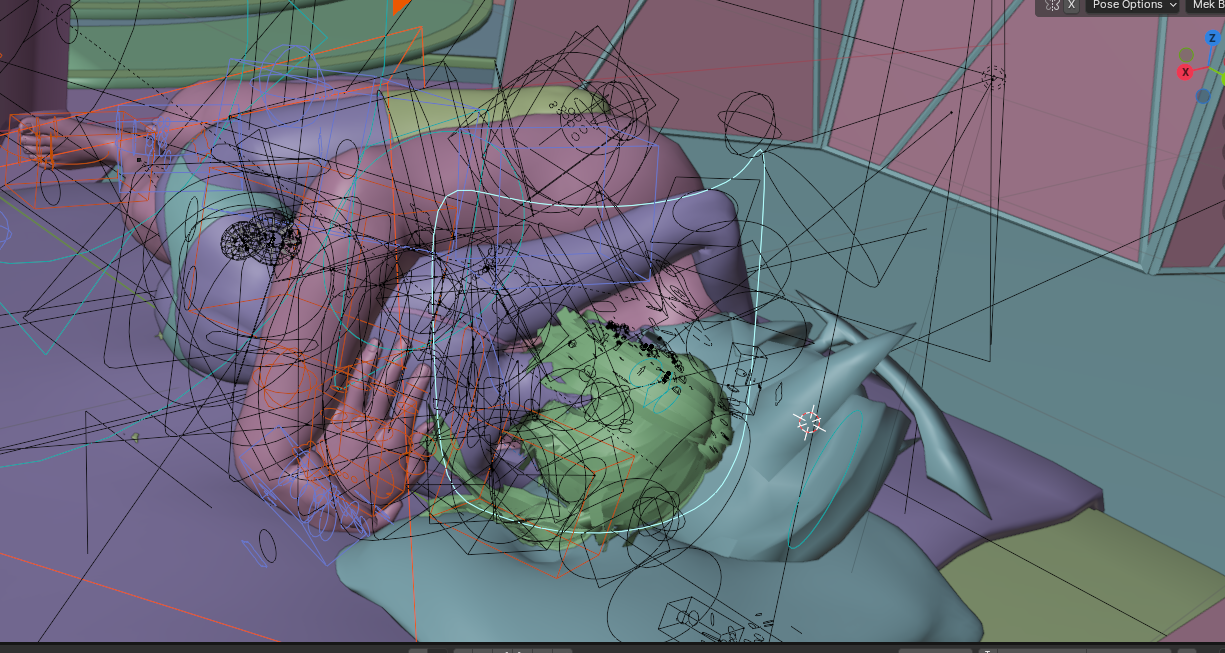Click the X-axis mirror butterfly icon

pos(1051,5)
